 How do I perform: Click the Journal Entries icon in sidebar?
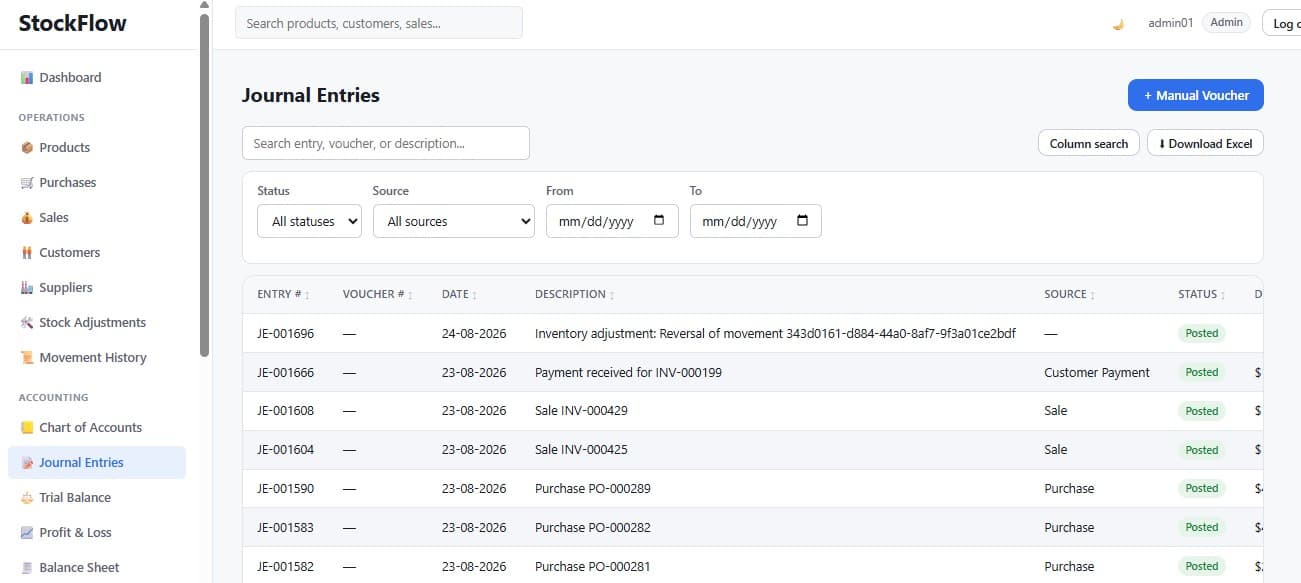tap(27, 463)
